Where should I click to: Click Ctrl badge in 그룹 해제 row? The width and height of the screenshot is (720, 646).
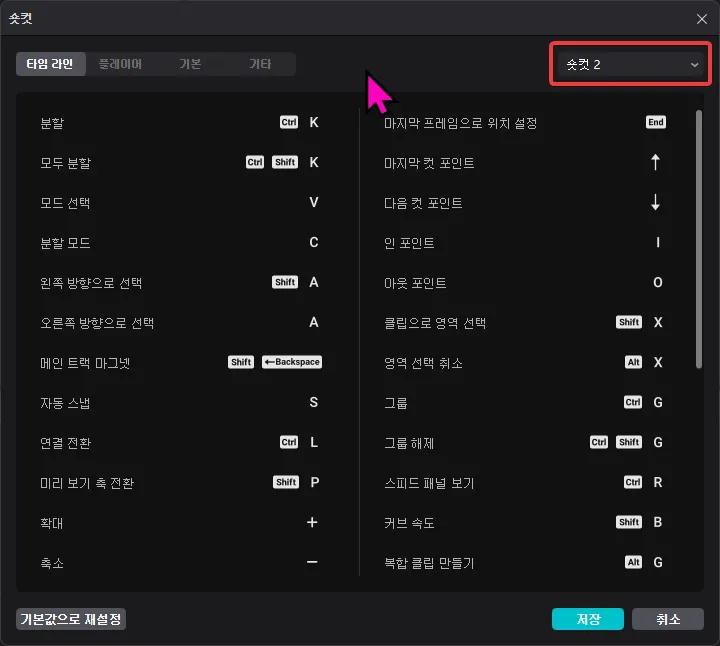[599, 442]
